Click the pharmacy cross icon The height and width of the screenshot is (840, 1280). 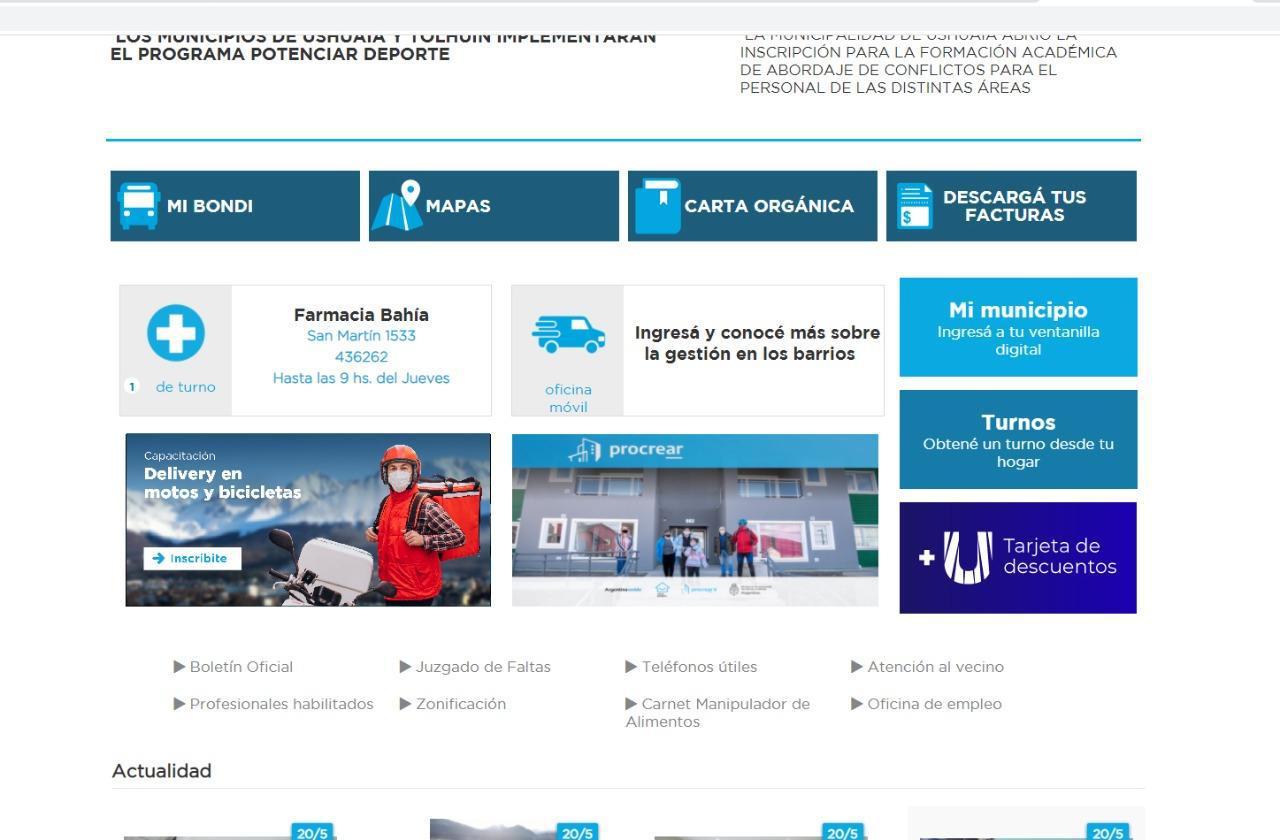coord(176,333)
